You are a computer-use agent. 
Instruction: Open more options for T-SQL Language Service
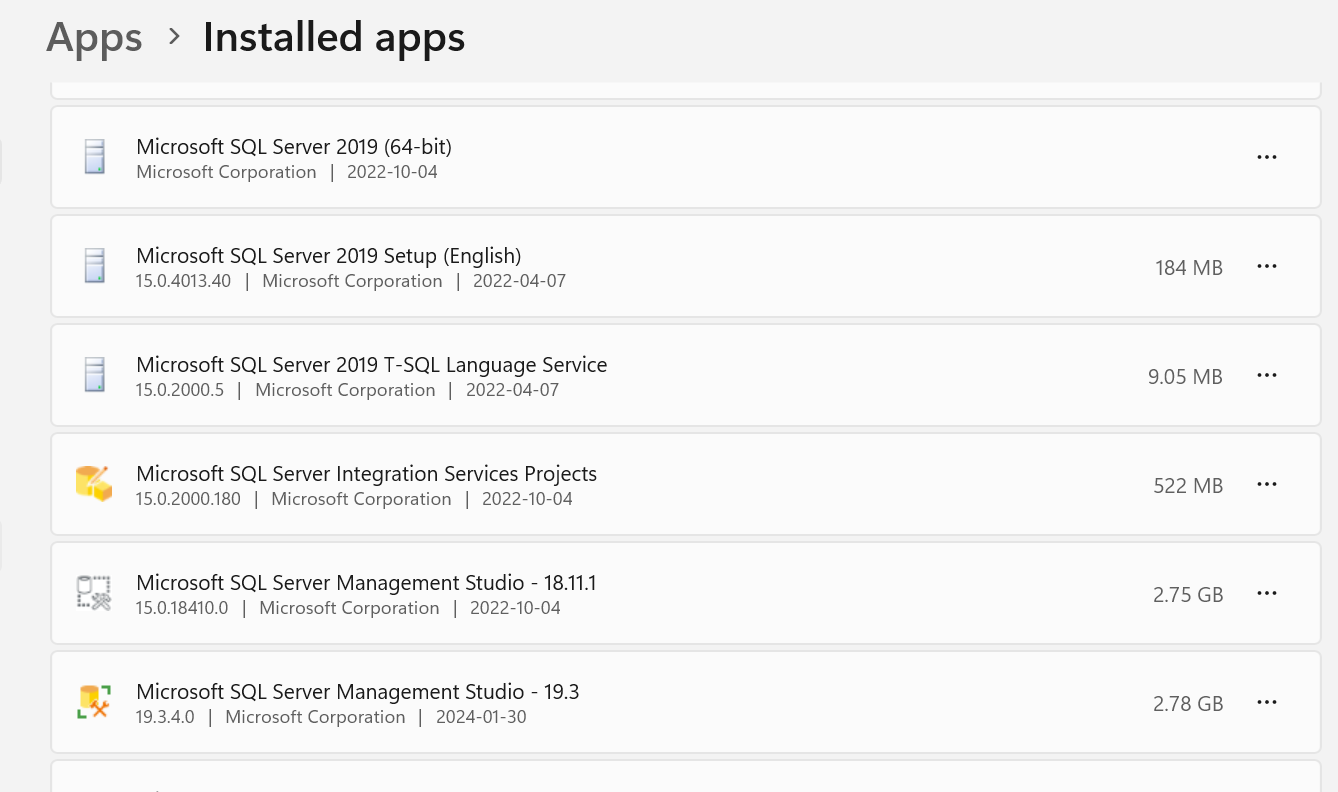pyautogui.click(x=1266, y=375)
